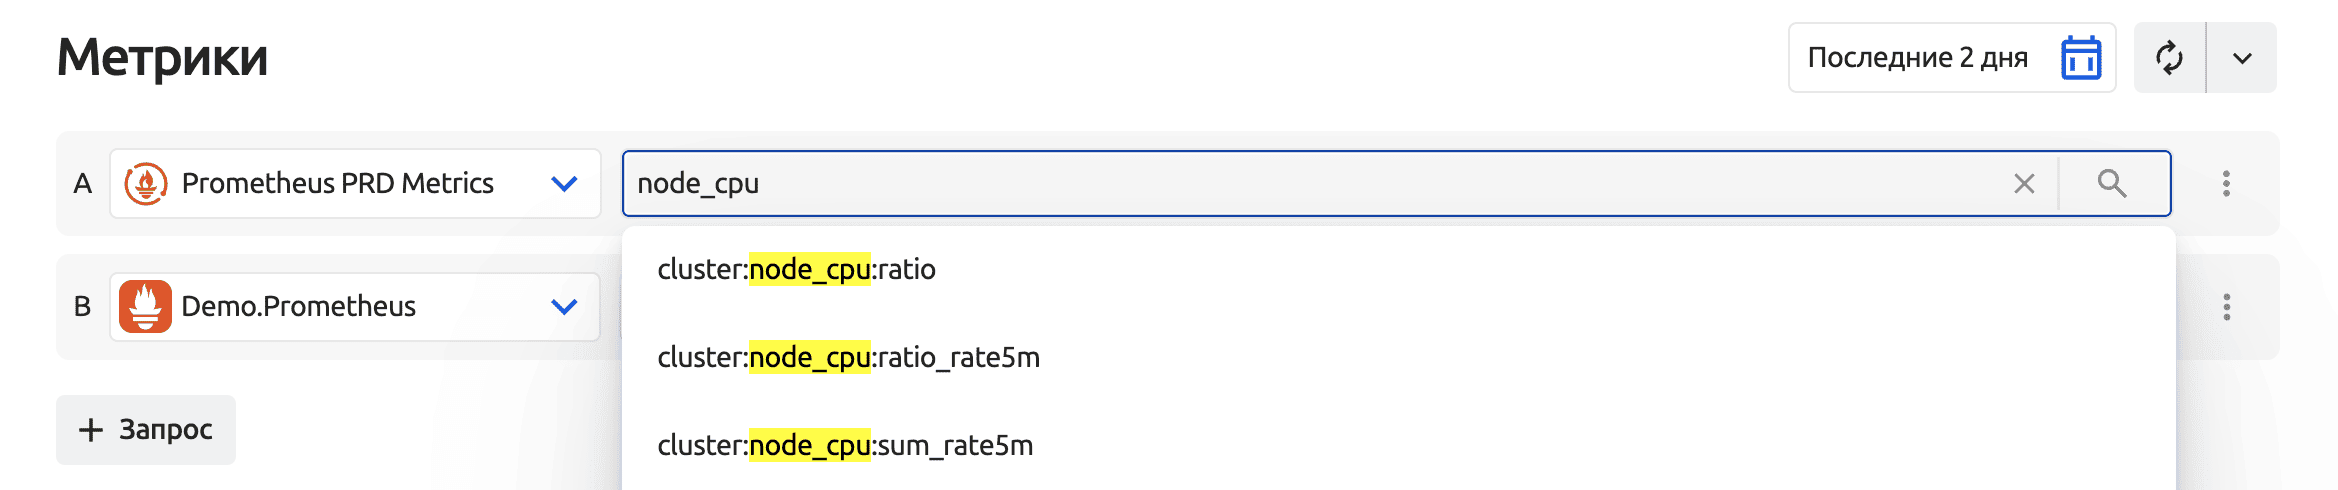Screen dimensions: 2338x490
Task: Pick cluster:node_cpu:sum_rate5m from the list
Action: 845,446
